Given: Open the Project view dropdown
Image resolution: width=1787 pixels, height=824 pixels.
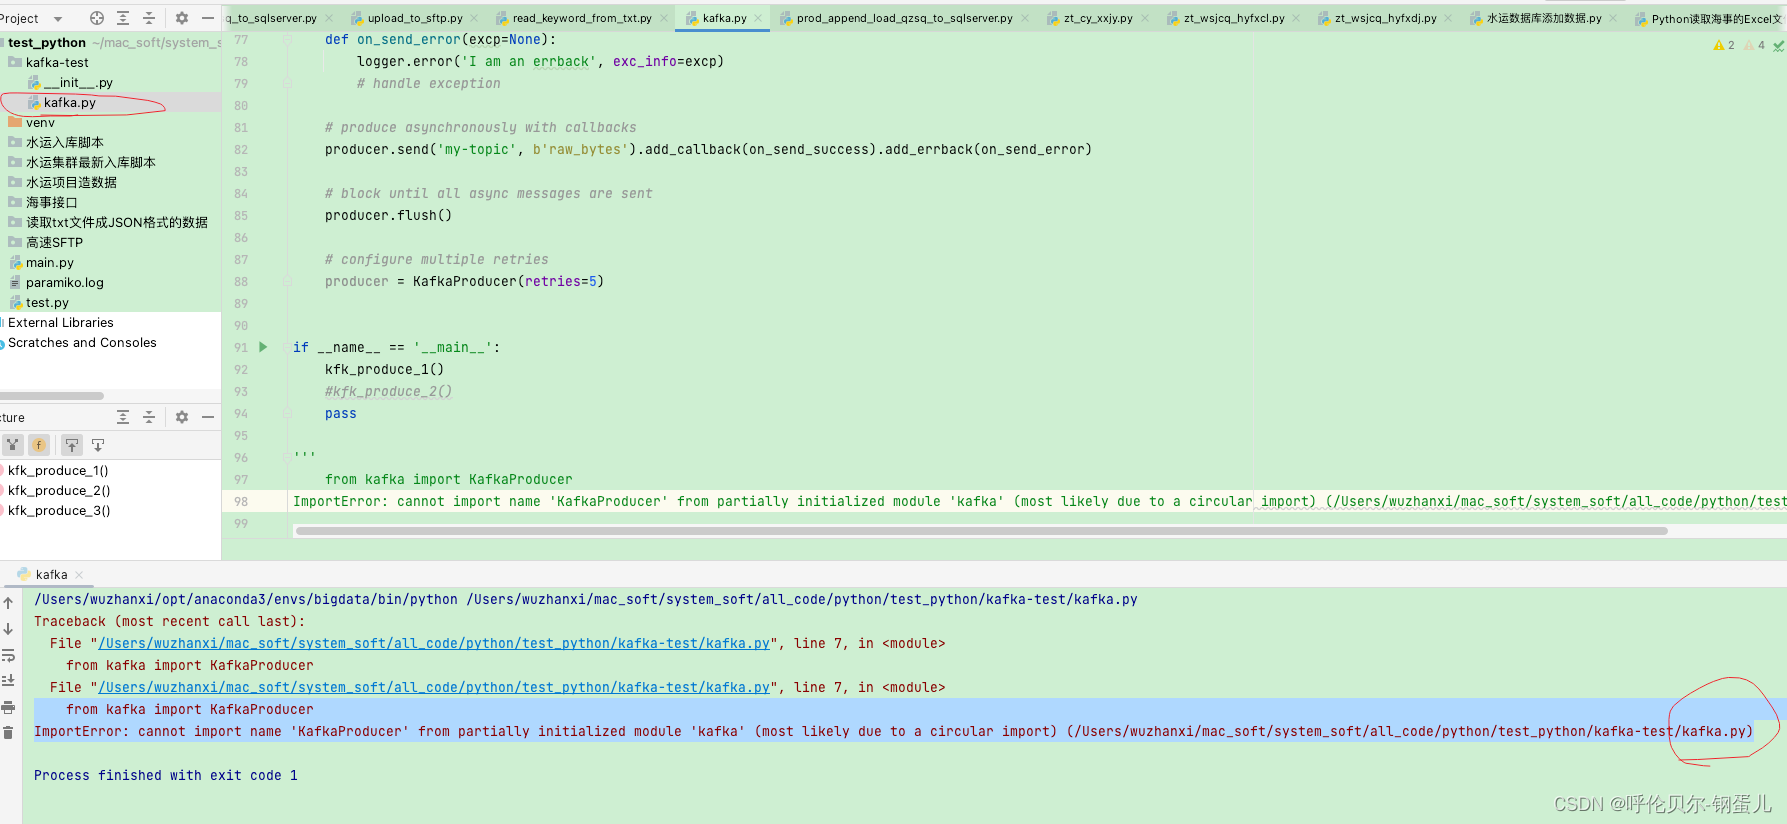Looking at the screenshot, I should (x=57, y=19).
